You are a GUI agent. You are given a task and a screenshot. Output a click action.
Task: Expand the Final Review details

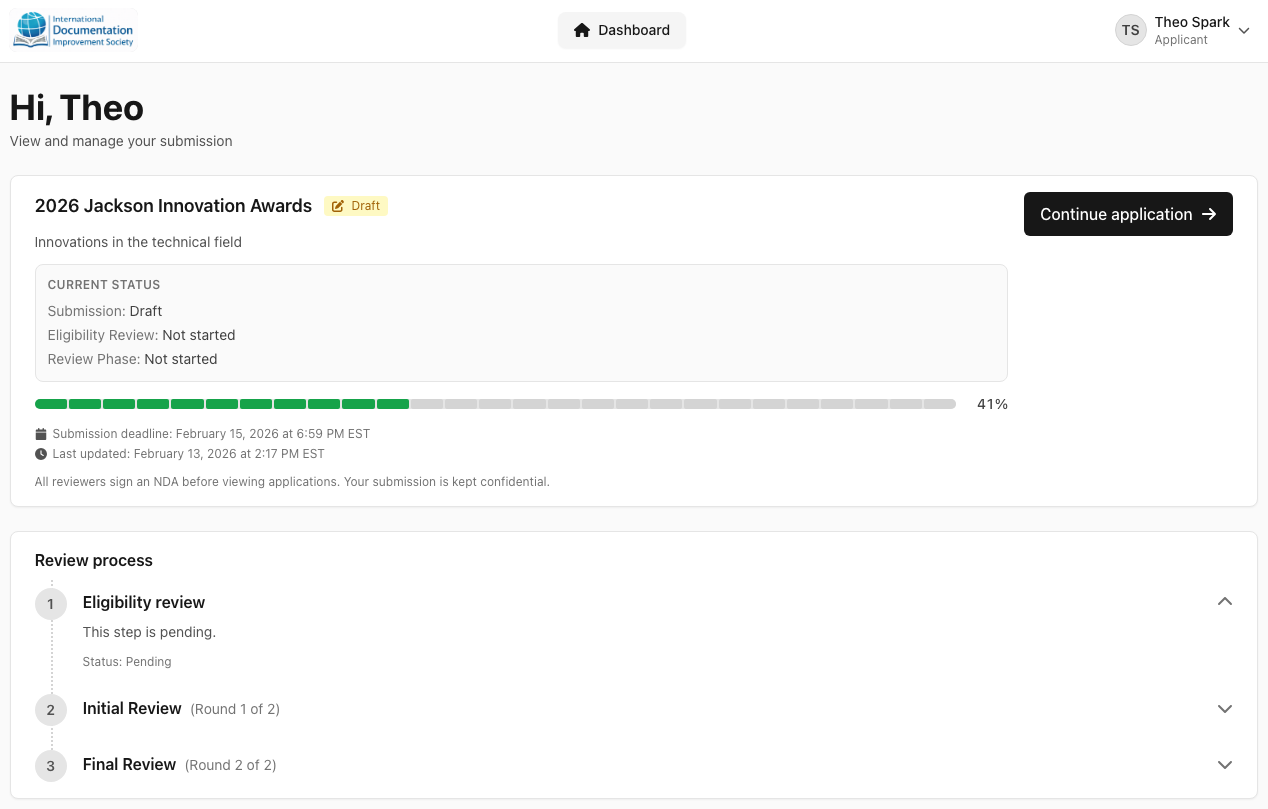coord(1225,764)
